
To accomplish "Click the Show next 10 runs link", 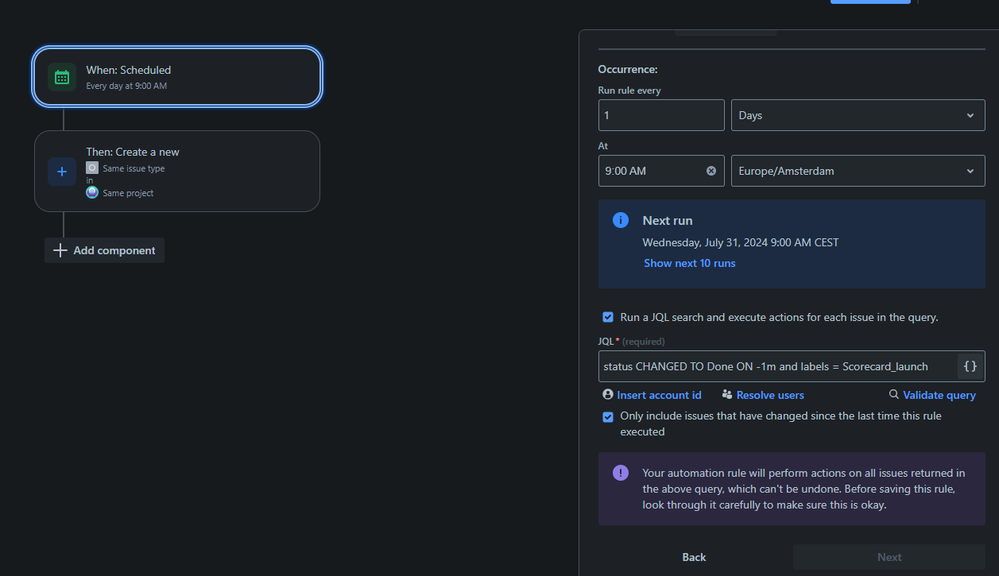I will click(x=689, y=262).
